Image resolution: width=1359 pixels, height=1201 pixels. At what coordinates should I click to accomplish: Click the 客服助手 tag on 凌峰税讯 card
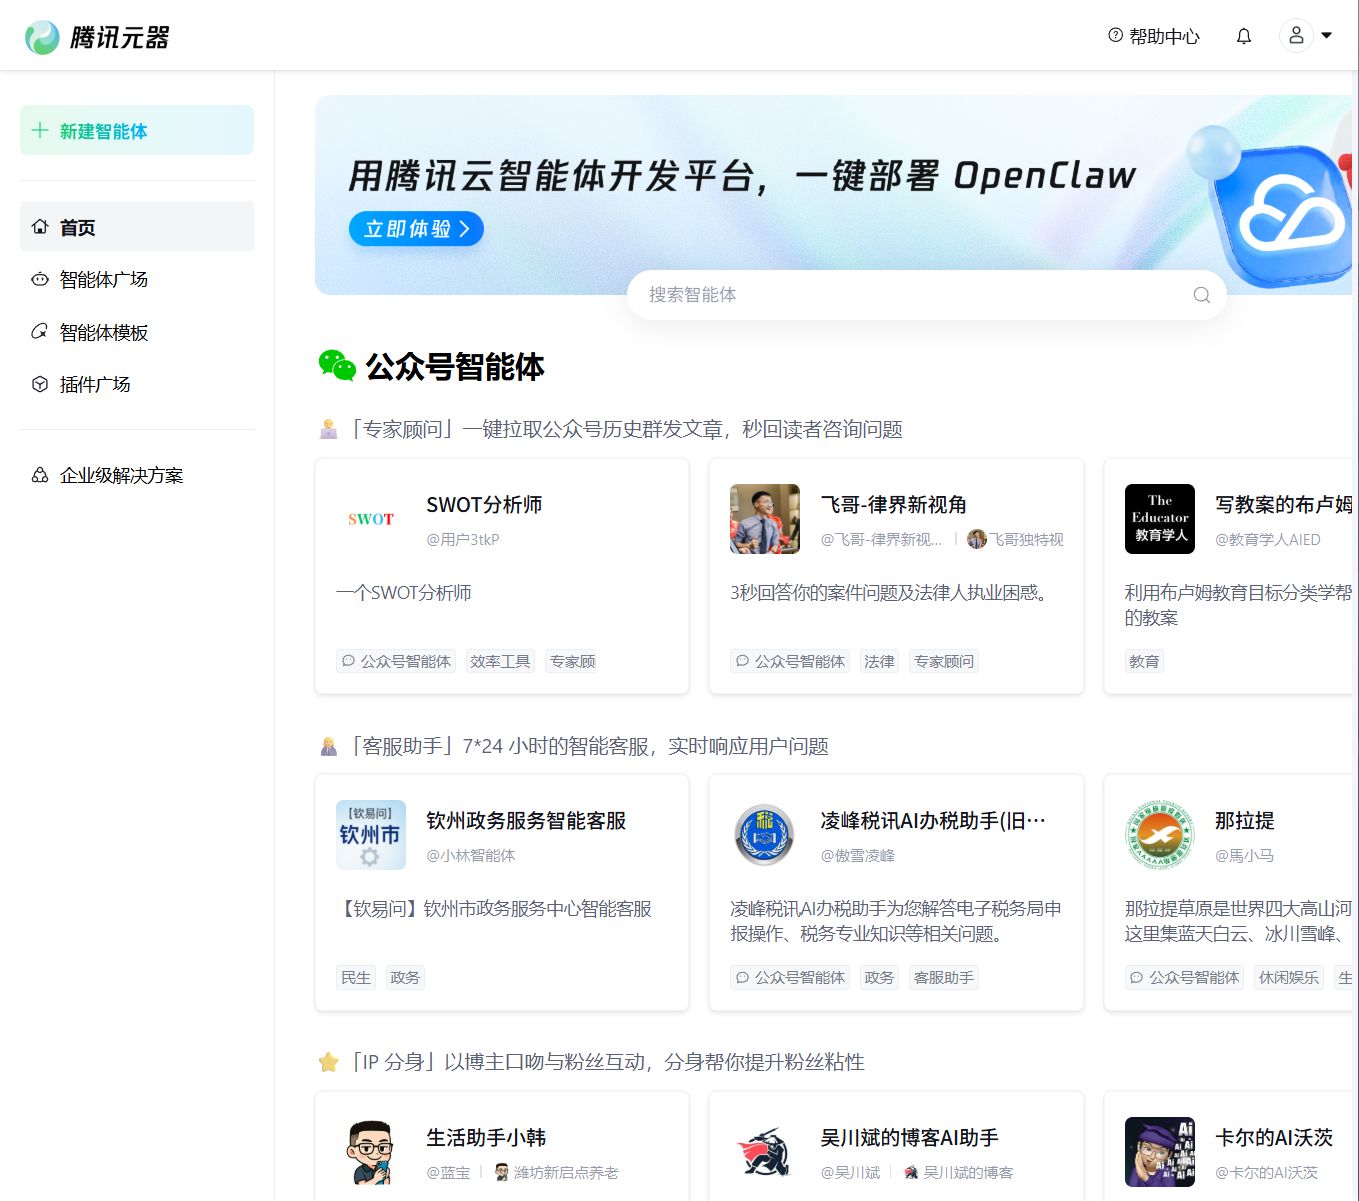coord(944,977)
